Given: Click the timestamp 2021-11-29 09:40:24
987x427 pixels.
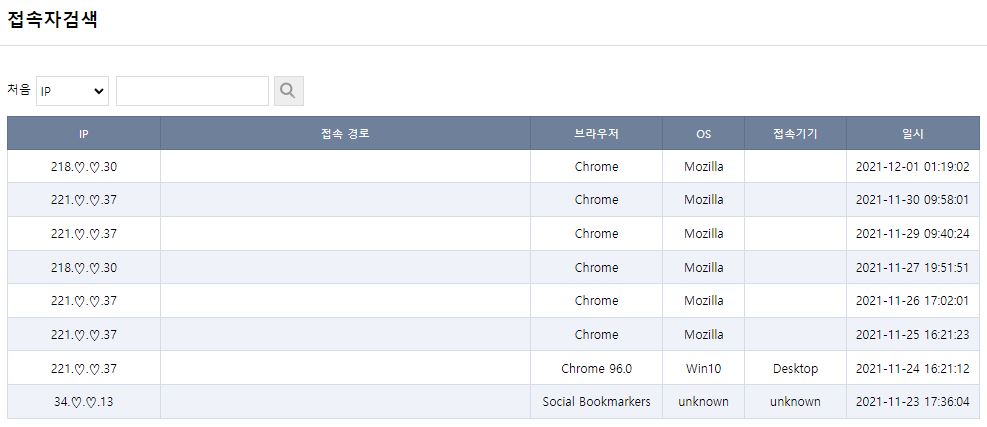Looking at the screenshot, I should [x=913, y=234].
